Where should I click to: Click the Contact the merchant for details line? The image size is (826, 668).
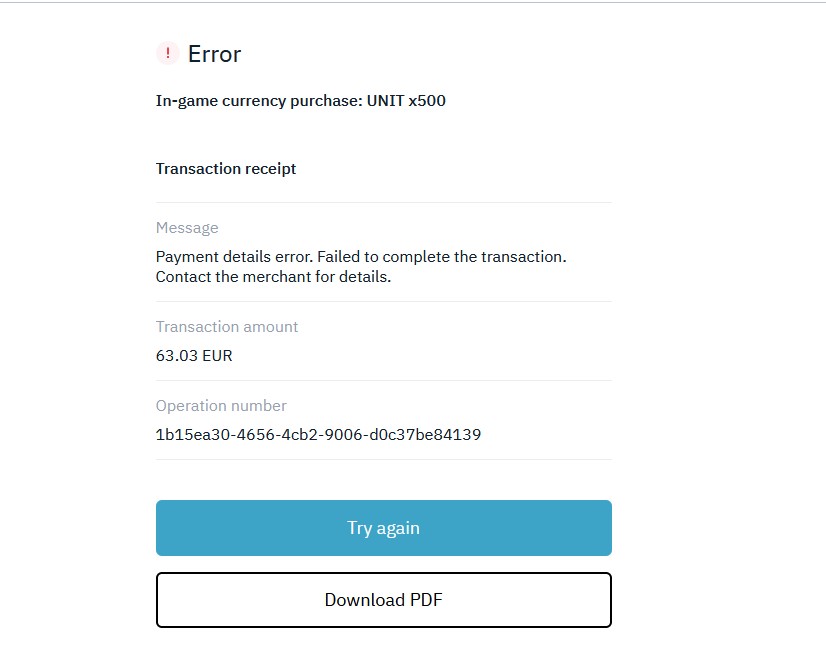pyautogui.click(x=273, y=277)
